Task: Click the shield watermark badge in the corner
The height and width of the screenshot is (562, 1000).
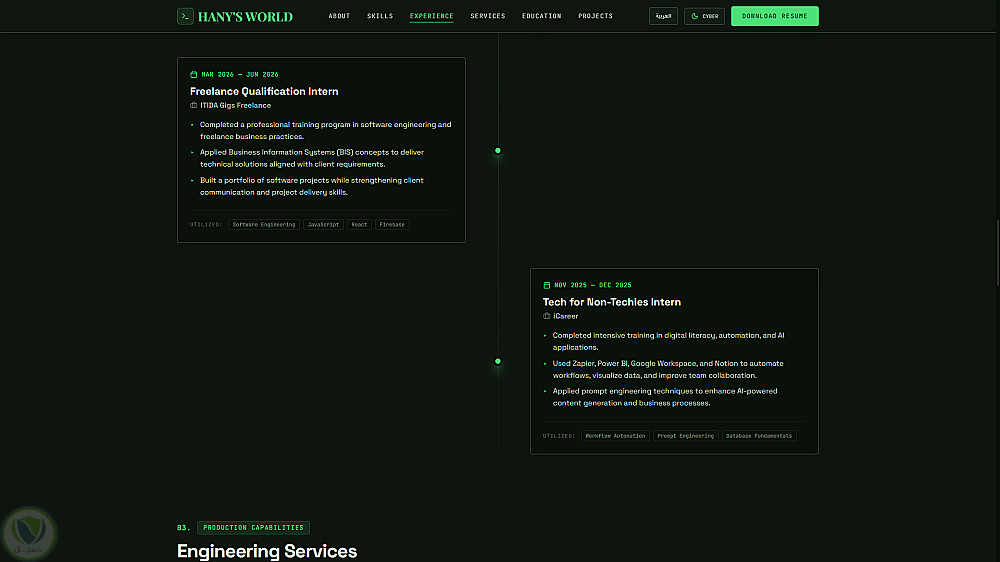Action: pyautogui.click(x=29, y=533)
